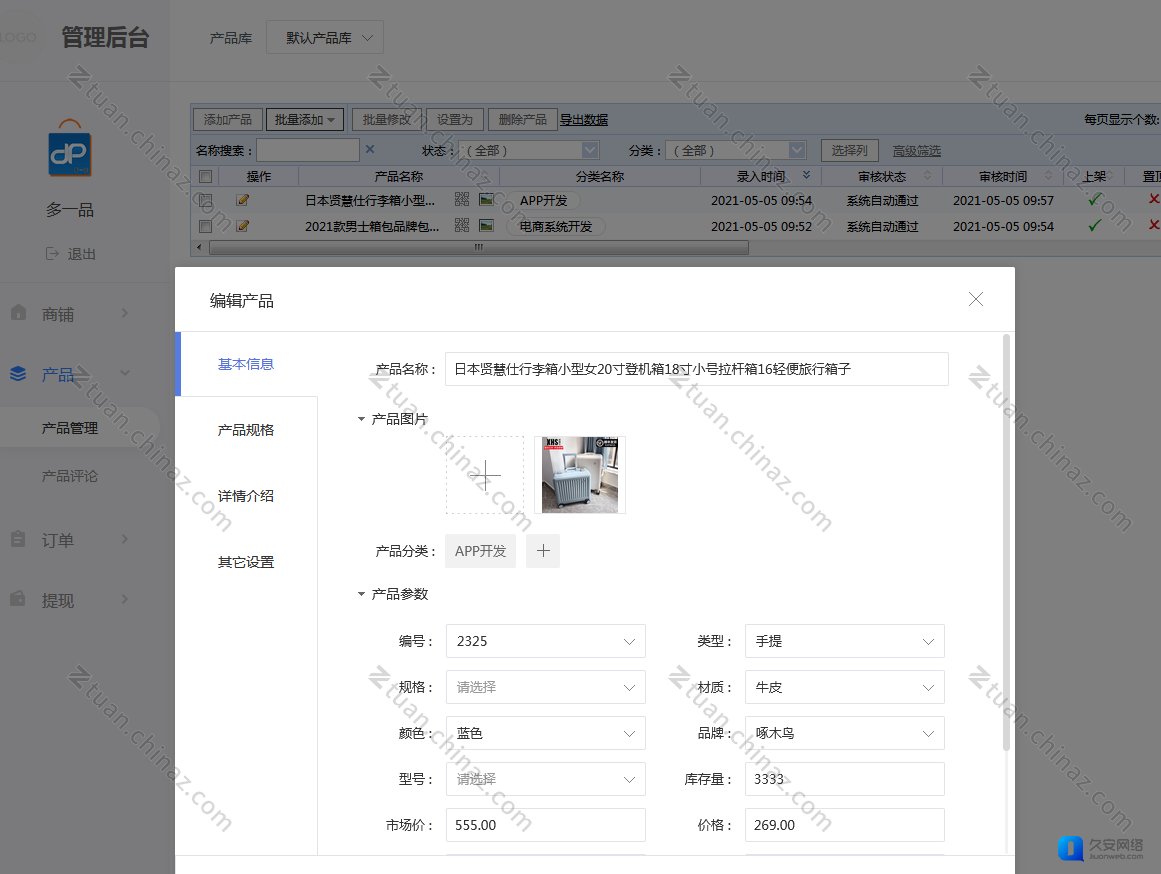Click the 订单 clipboard icon in sidebar
Screen dimensions: 1161x874
point(19,538)
